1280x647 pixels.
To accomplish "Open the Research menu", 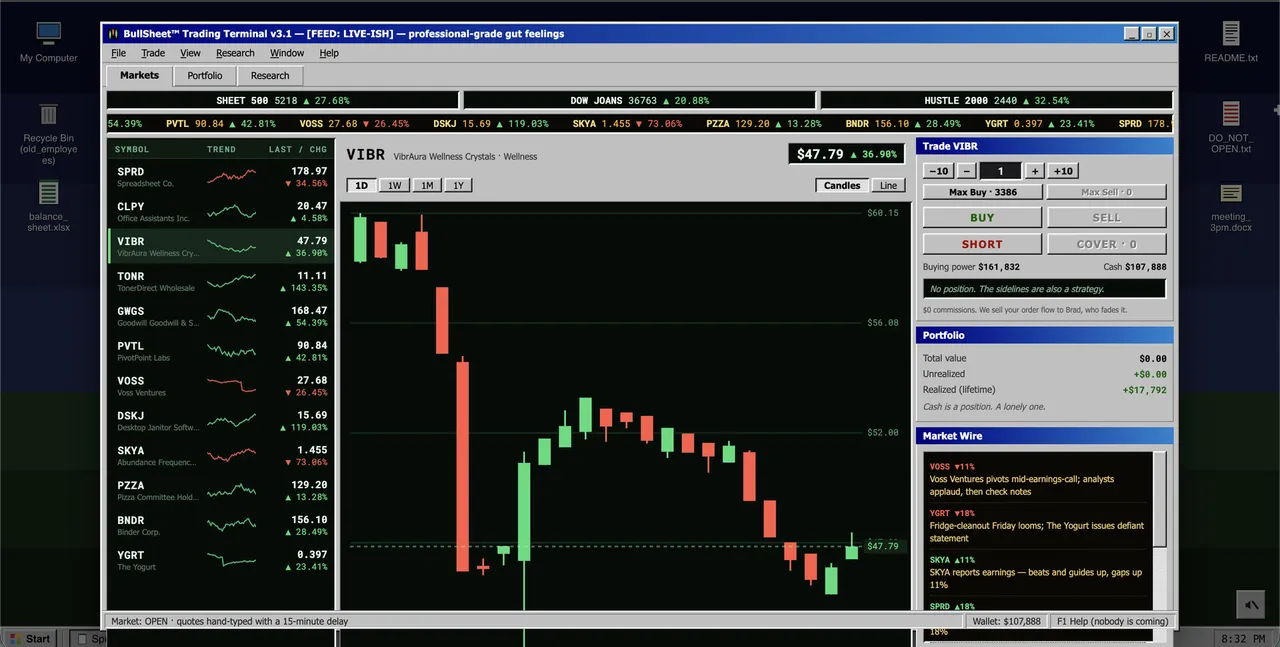I will (x=235, y=53).
